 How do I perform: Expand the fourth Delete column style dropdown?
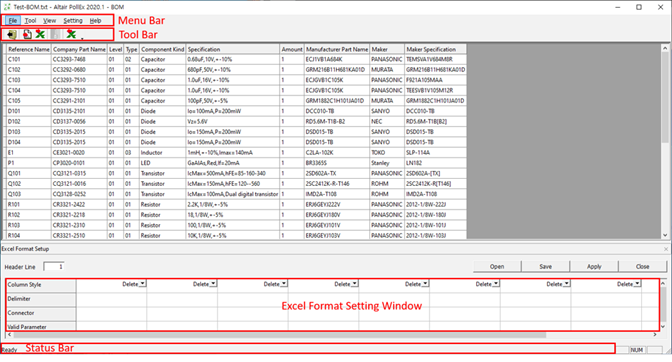pyautogui.click(x=354, y=284)
